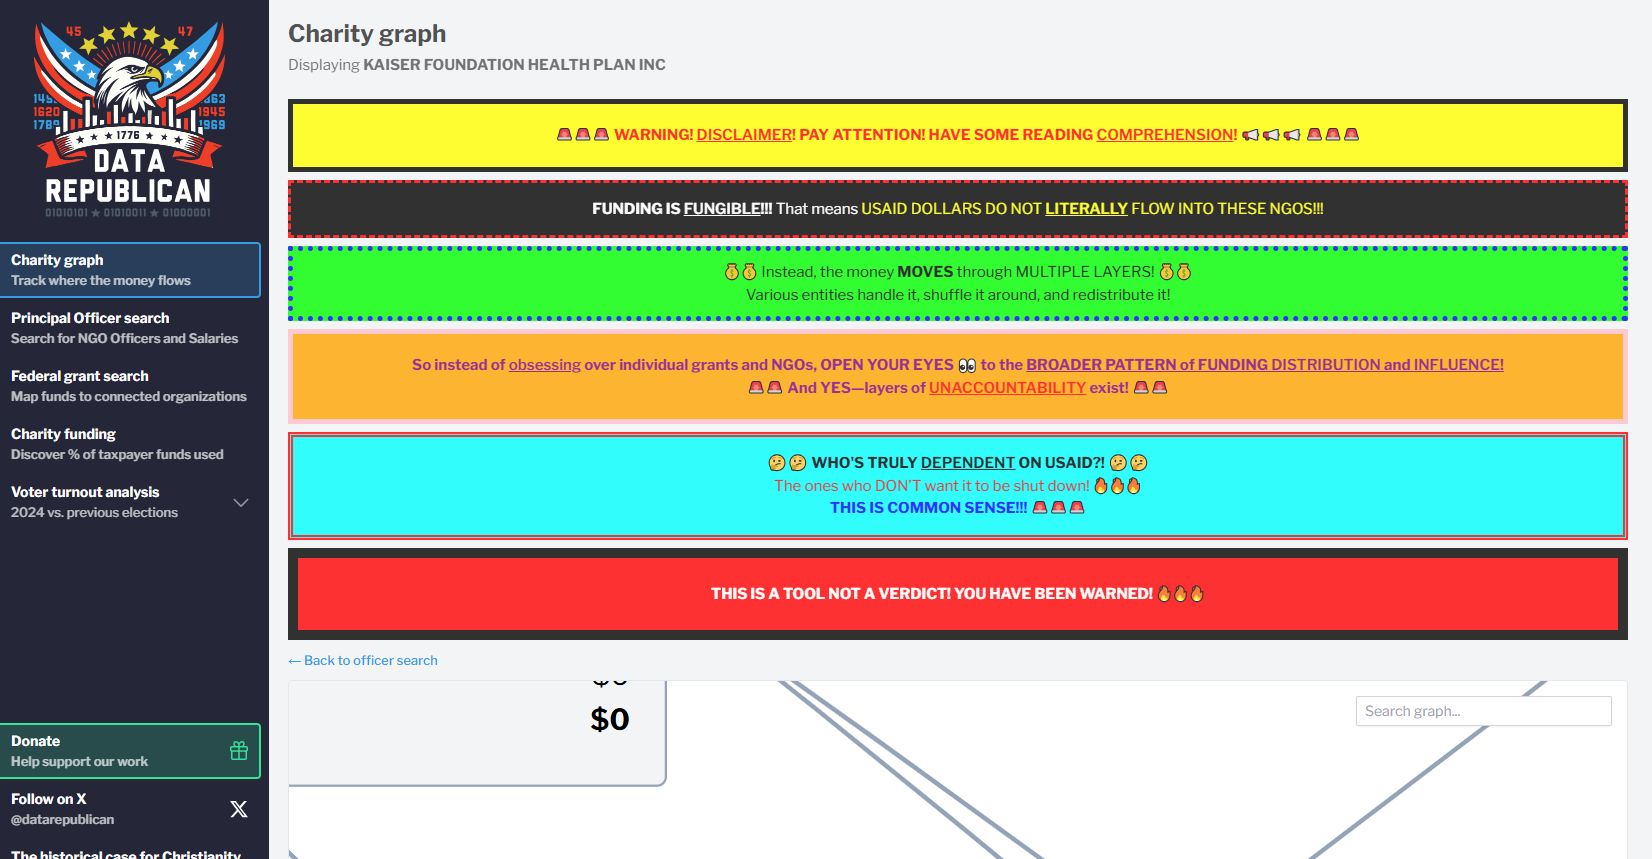This screenshot has width=1652, height=859.
Task: Click THIS IS A TOOL NOT A VERDICT banner
Action: point(958,594)
